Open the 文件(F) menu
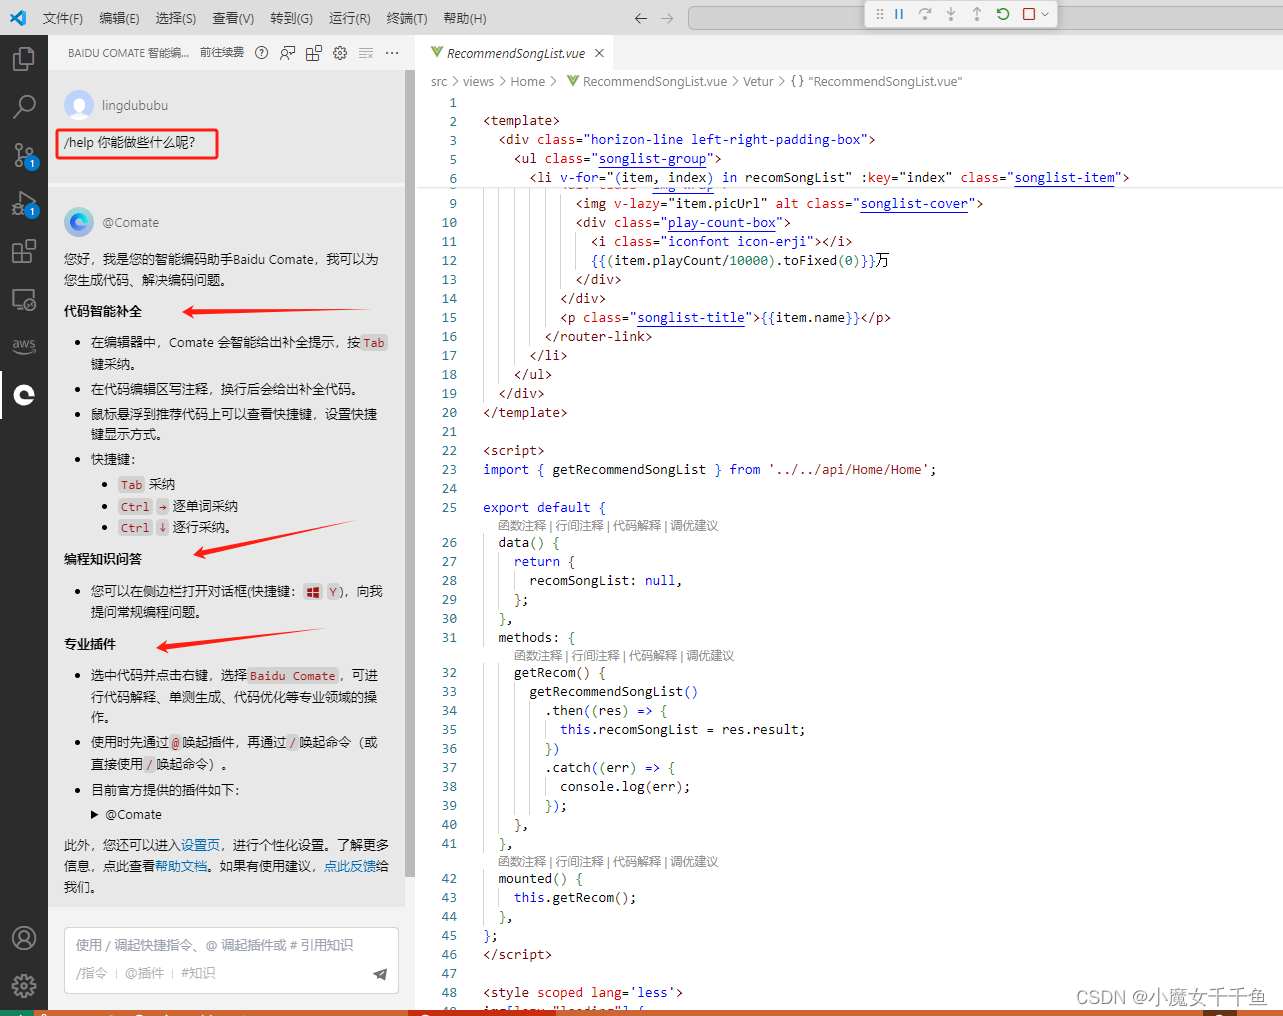 click(x=63, y=18)
